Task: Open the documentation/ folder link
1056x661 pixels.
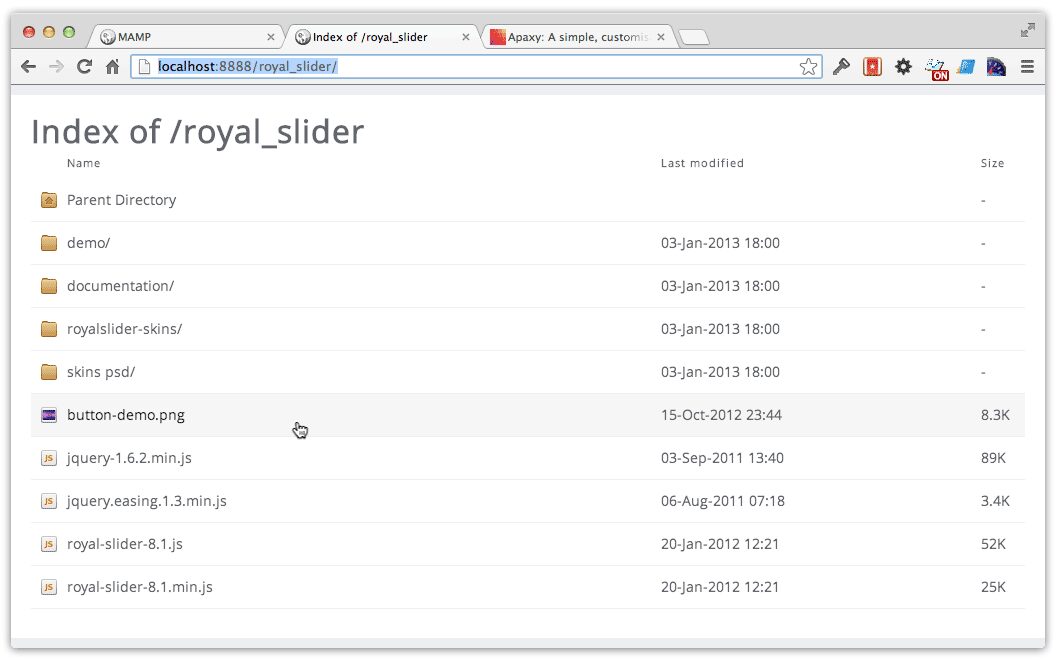Action: click(121, 286)
